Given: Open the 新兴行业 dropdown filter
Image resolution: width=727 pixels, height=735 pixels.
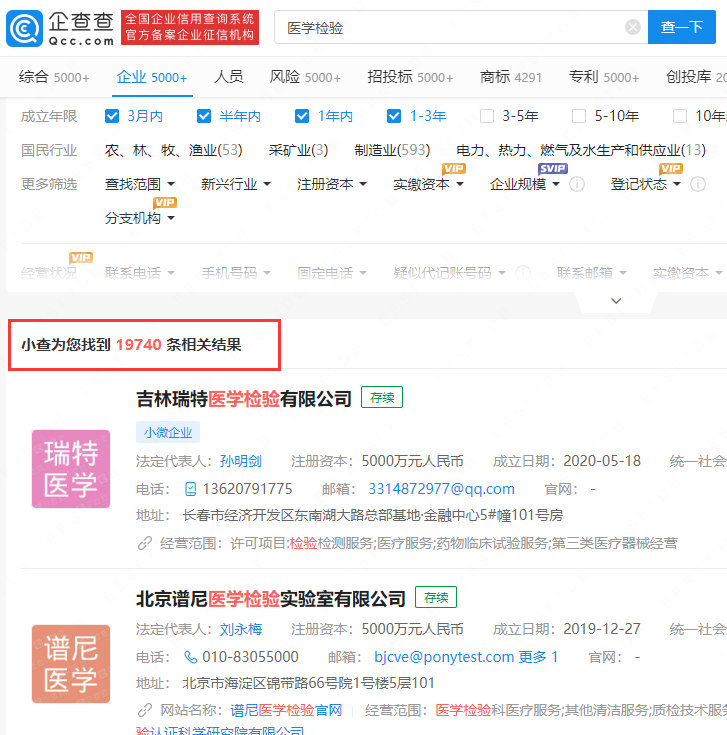Looking at the screenshot, I should point(236,184).
